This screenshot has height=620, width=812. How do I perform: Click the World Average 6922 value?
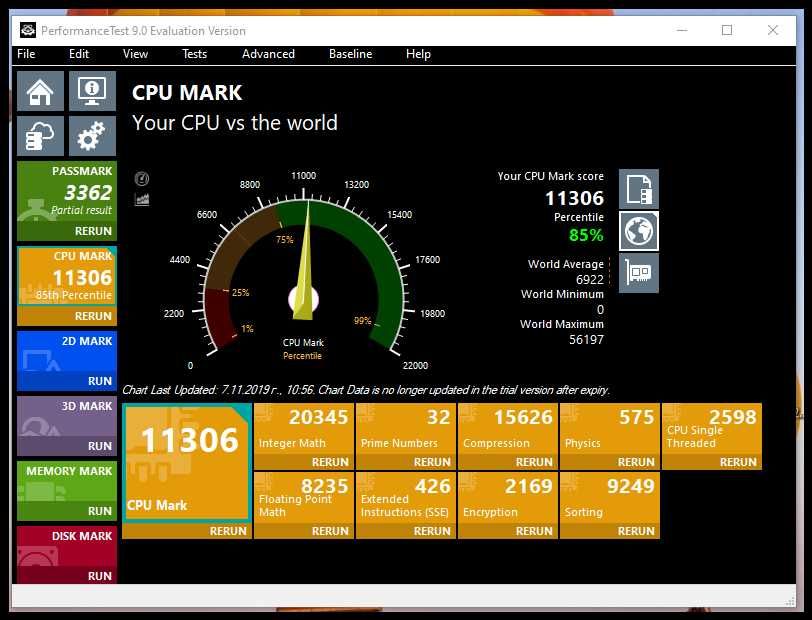pyautogui.click(x=590, y=280)
